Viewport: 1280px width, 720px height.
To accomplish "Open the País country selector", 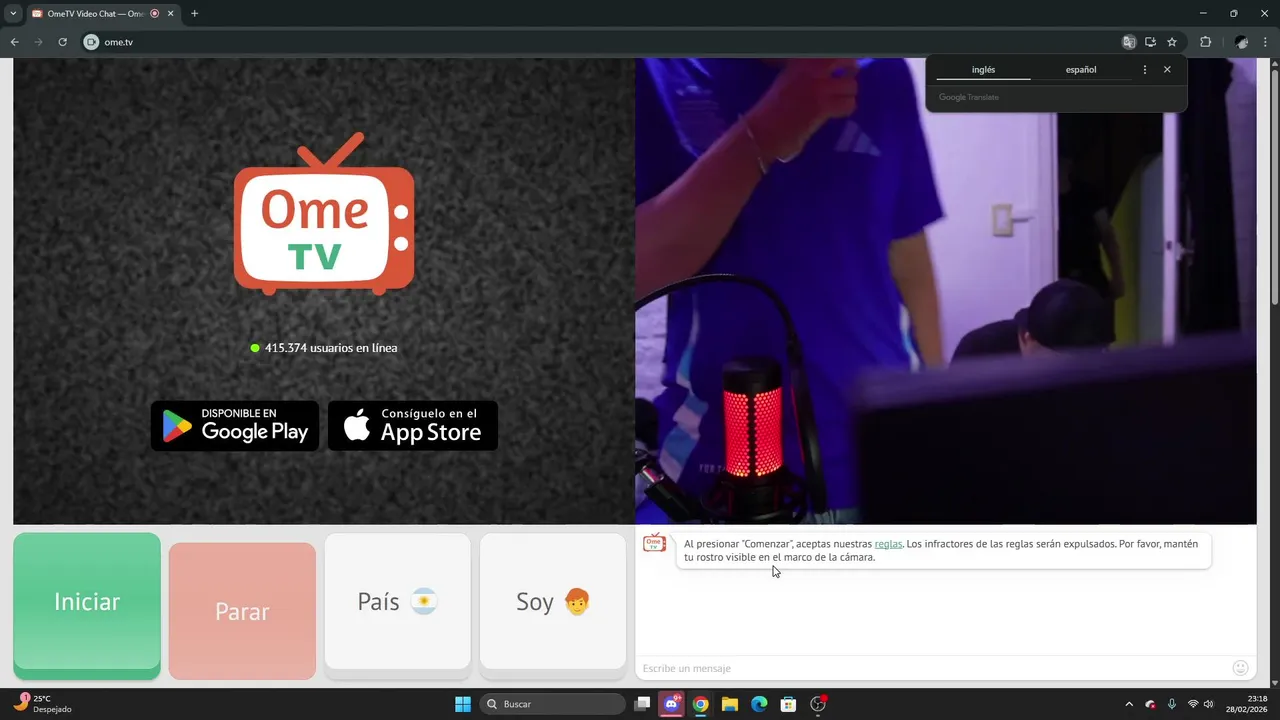I will point(397,601).
